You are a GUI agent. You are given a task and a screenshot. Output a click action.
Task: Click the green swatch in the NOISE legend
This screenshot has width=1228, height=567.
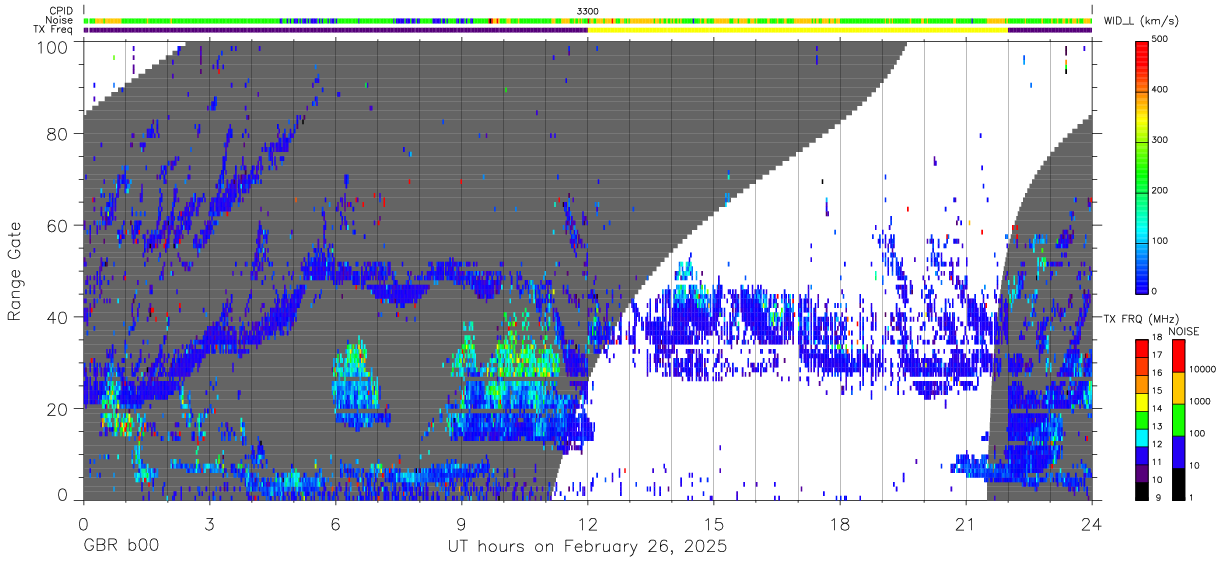[1179, 420]
